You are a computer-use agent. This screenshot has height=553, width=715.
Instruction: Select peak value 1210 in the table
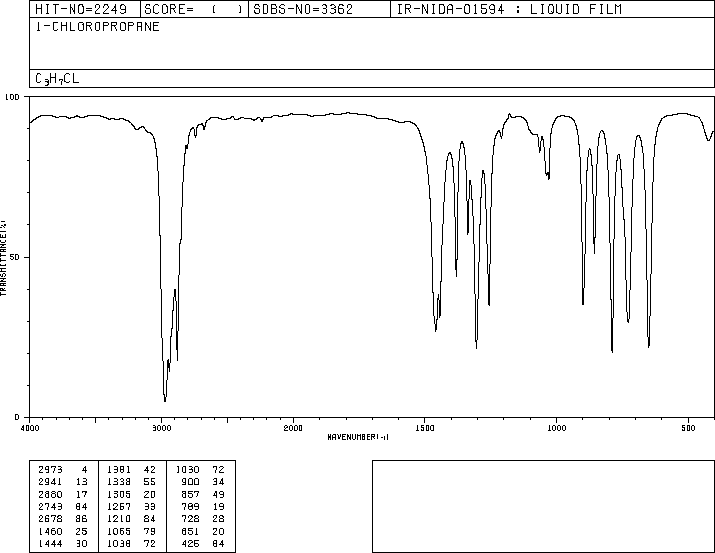point(119,519)
